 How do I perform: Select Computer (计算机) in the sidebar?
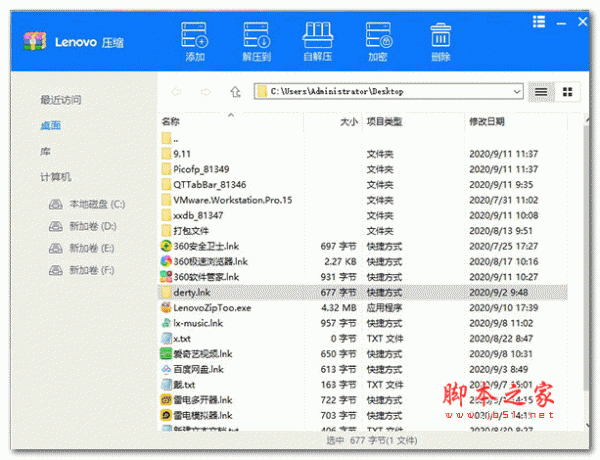point(56,177)
